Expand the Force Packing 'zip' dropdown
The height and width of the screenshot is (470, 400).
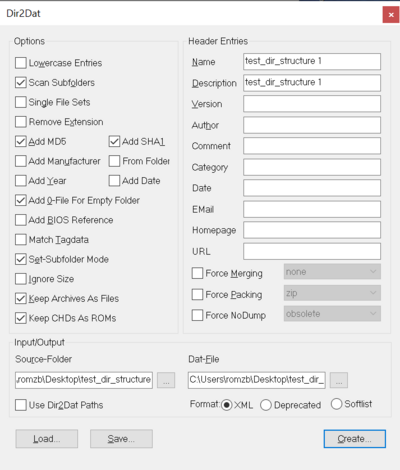coord(332,293)
